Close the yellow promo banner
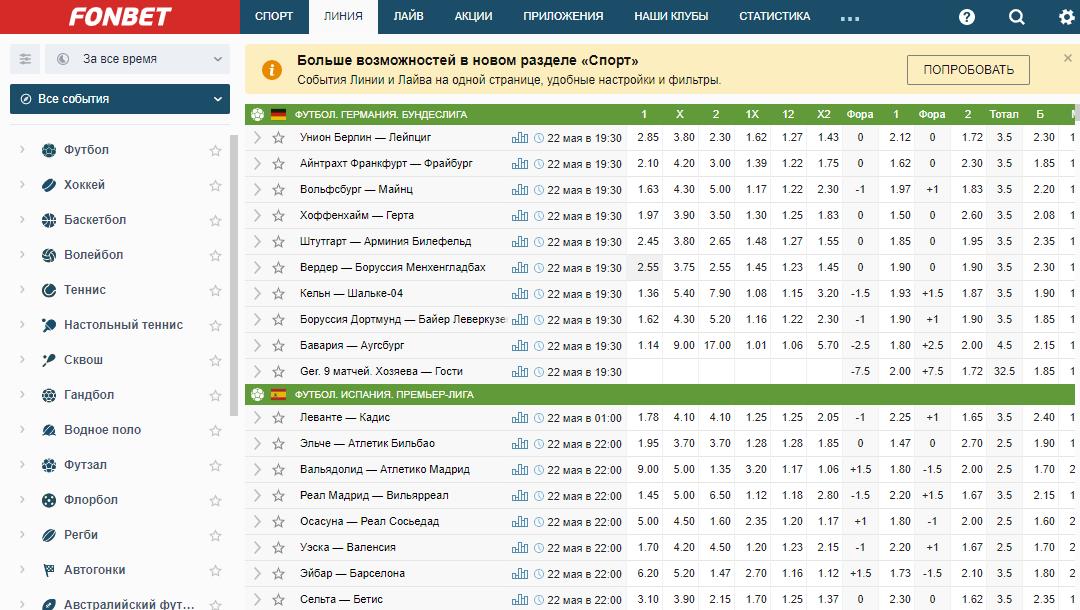Image resolution: width=1080 pixels, height=610 pixels. click(1067, 58)
